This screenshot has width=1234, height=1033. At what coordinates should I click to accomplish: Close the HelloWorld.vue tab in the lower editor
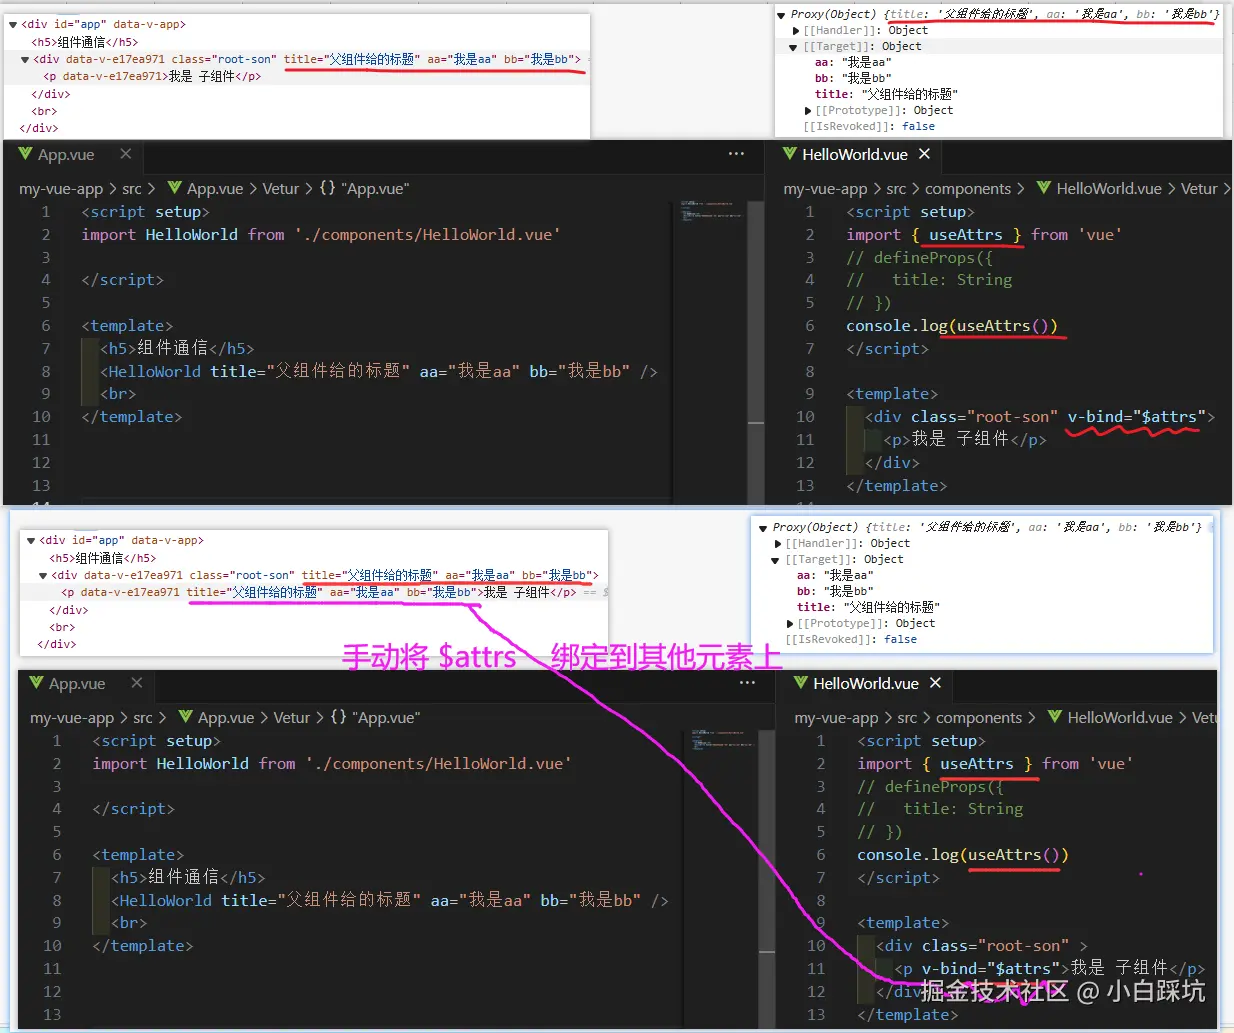(x=935, y=683)
